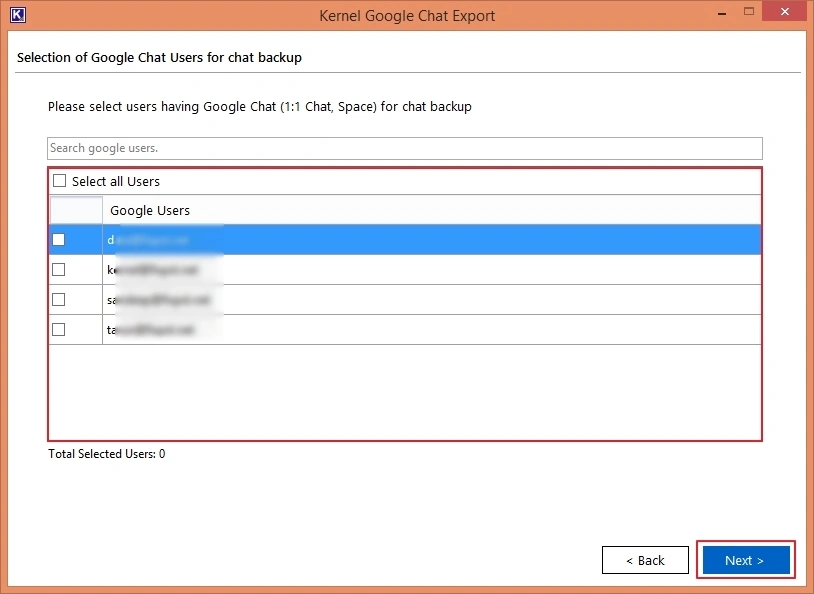Click the Google Users column header
The height and width of the screenshot is (594, 814).
[x=431, y=210]
